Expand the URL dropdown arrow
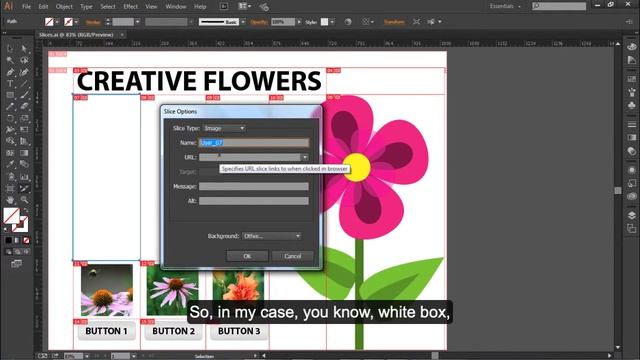Image resolution: width=640 pixels, height=360 pixels. pos(305,157)
